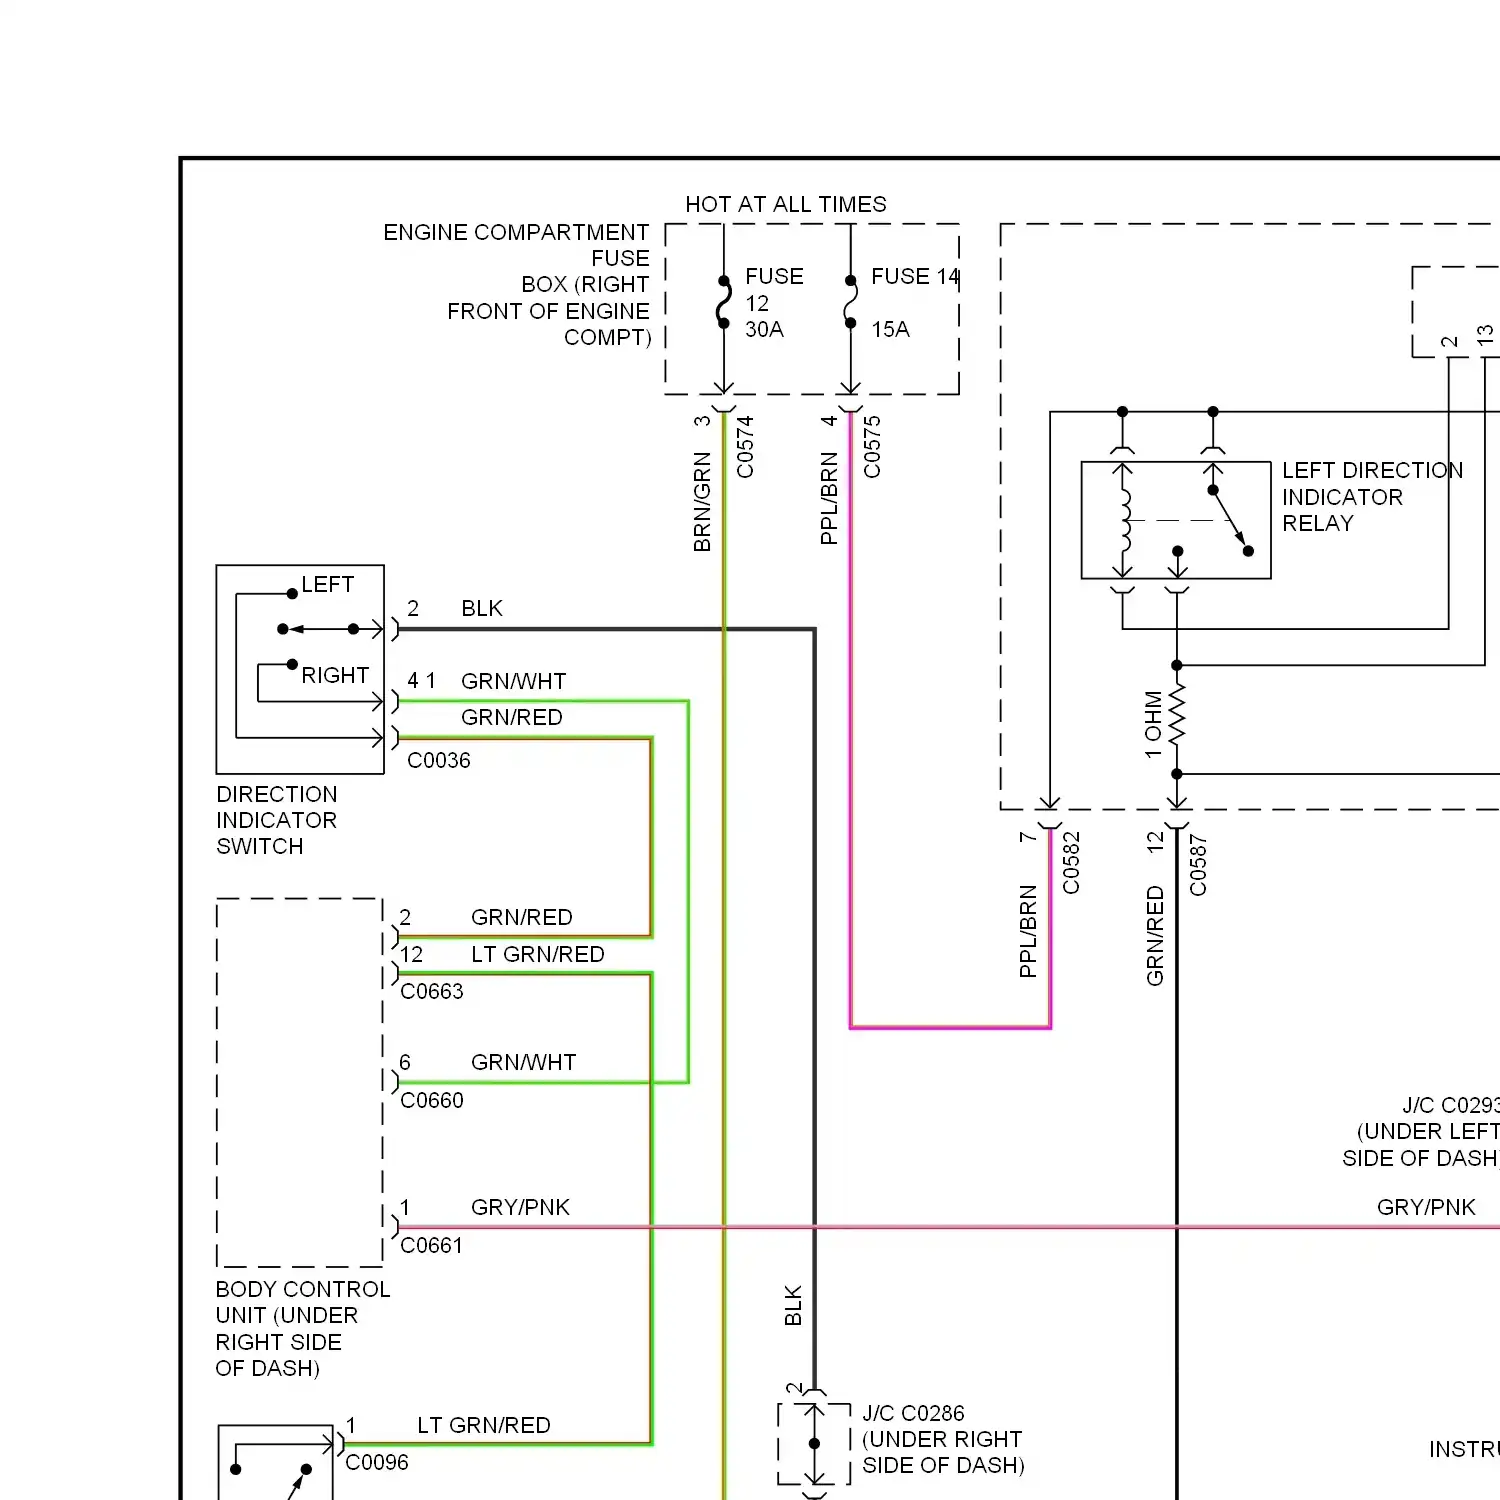Image resolution: width=1500 pixels, height=1500 pixels.
Task: Click the relay switch contact symbol
Action: pyautogui.click(x=1230, y=520)
